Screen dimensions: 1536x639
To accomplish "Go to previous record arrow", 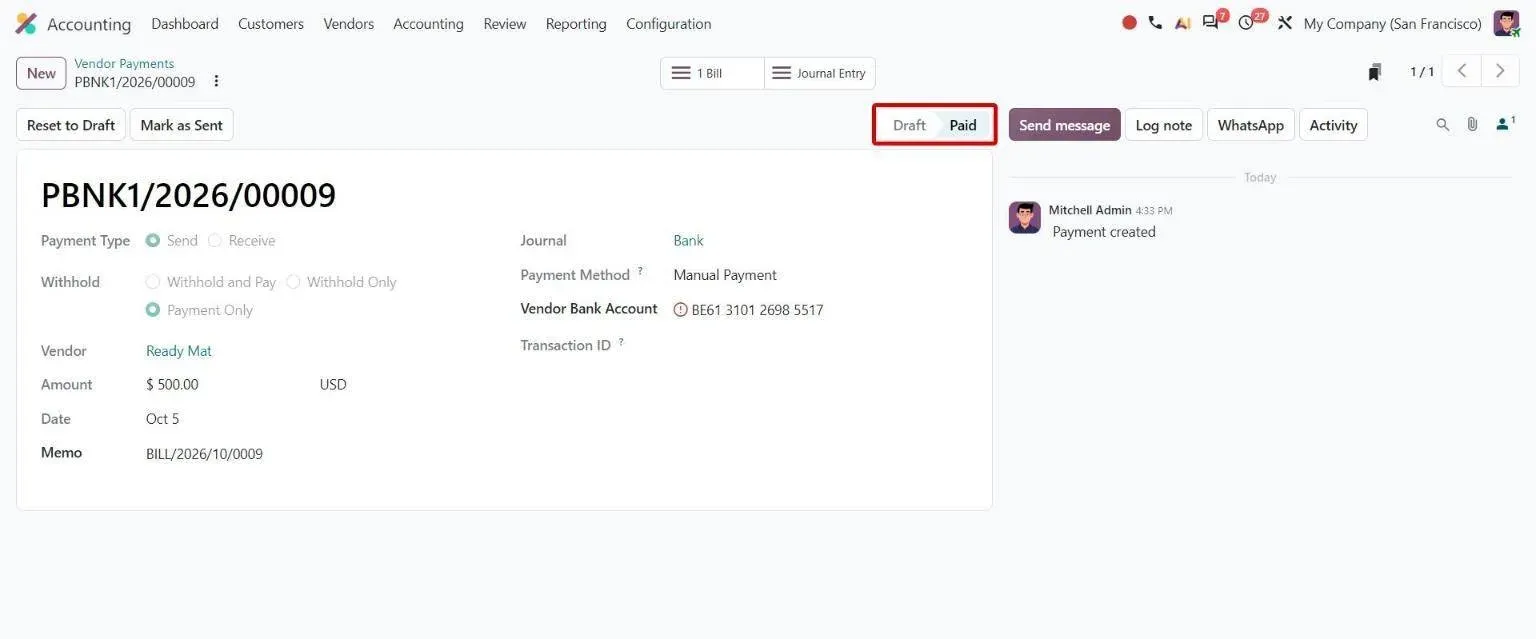I will [1462, 71].
